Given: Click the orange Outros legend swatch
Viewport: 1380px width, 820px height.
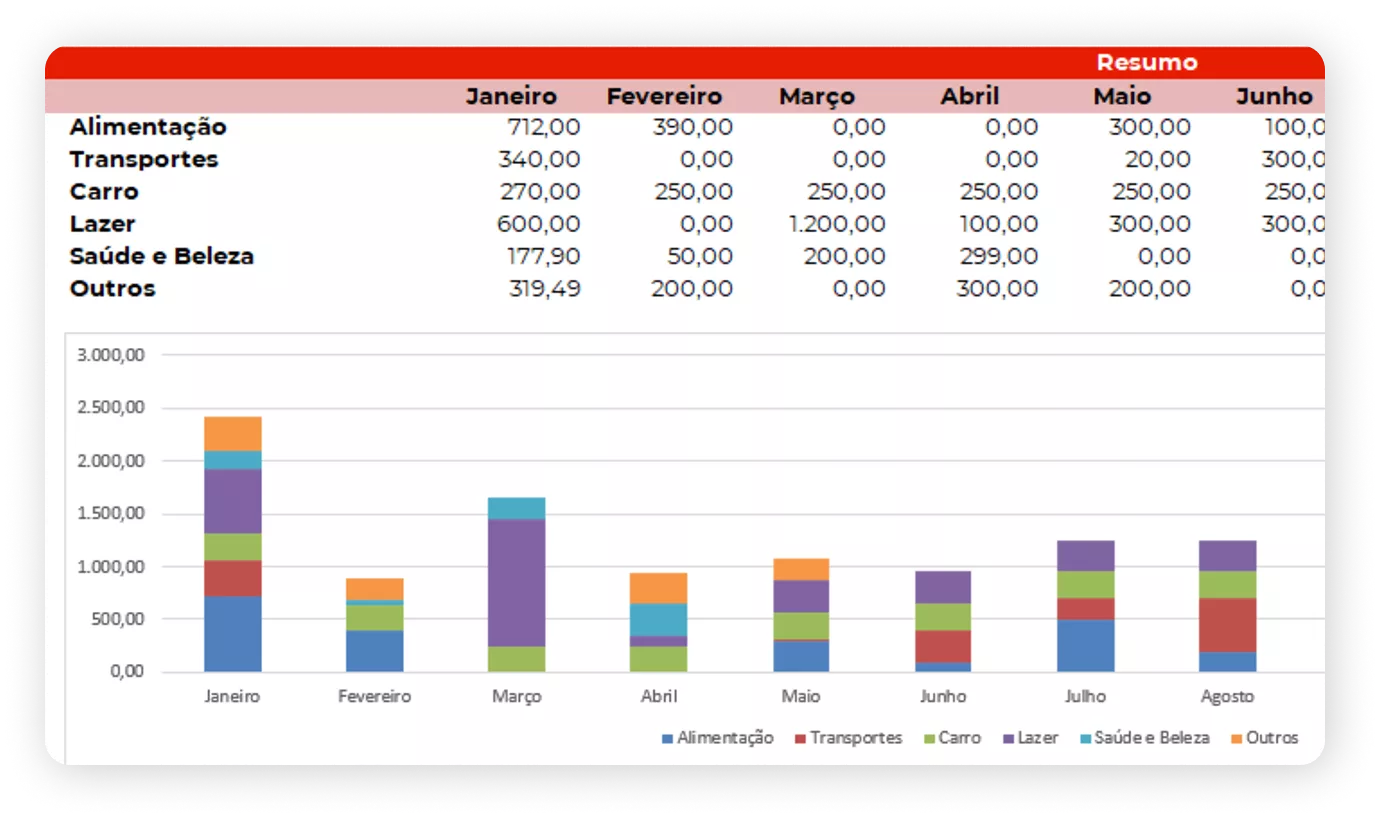Looking at the screenshot, I should coord(1236,739).
